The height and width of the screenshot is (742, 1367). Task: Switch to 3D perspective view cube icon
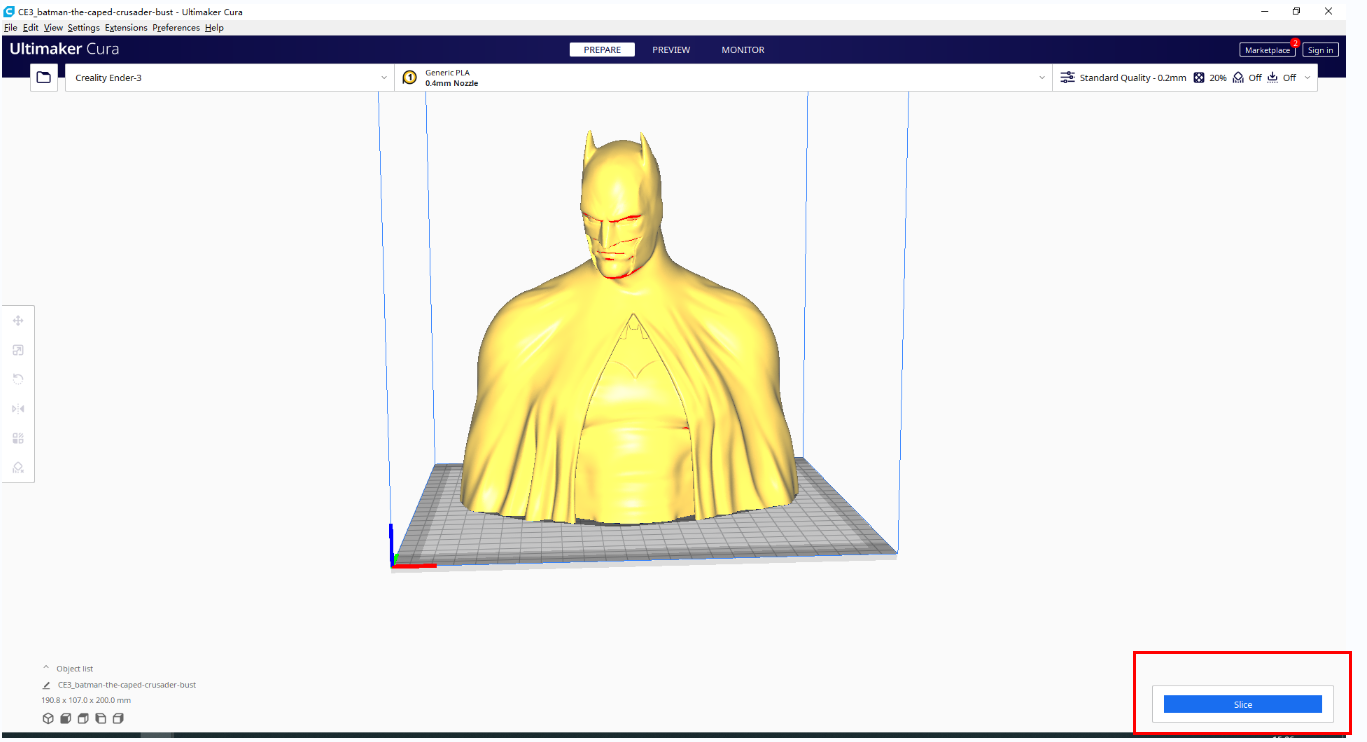pos(47,718)
